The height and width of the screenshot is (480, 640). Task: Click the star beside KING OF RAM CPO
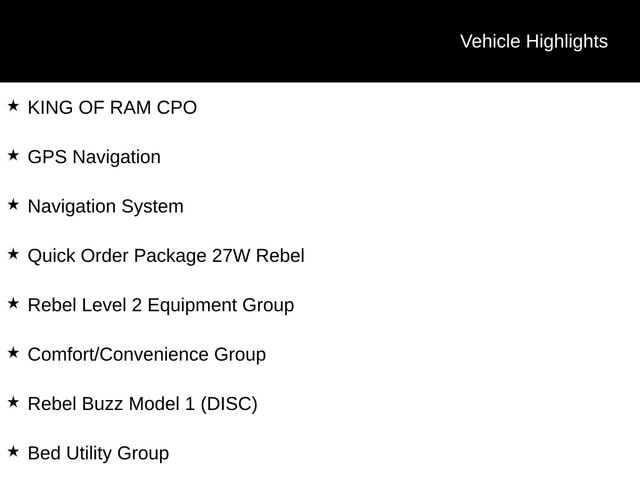13,106
